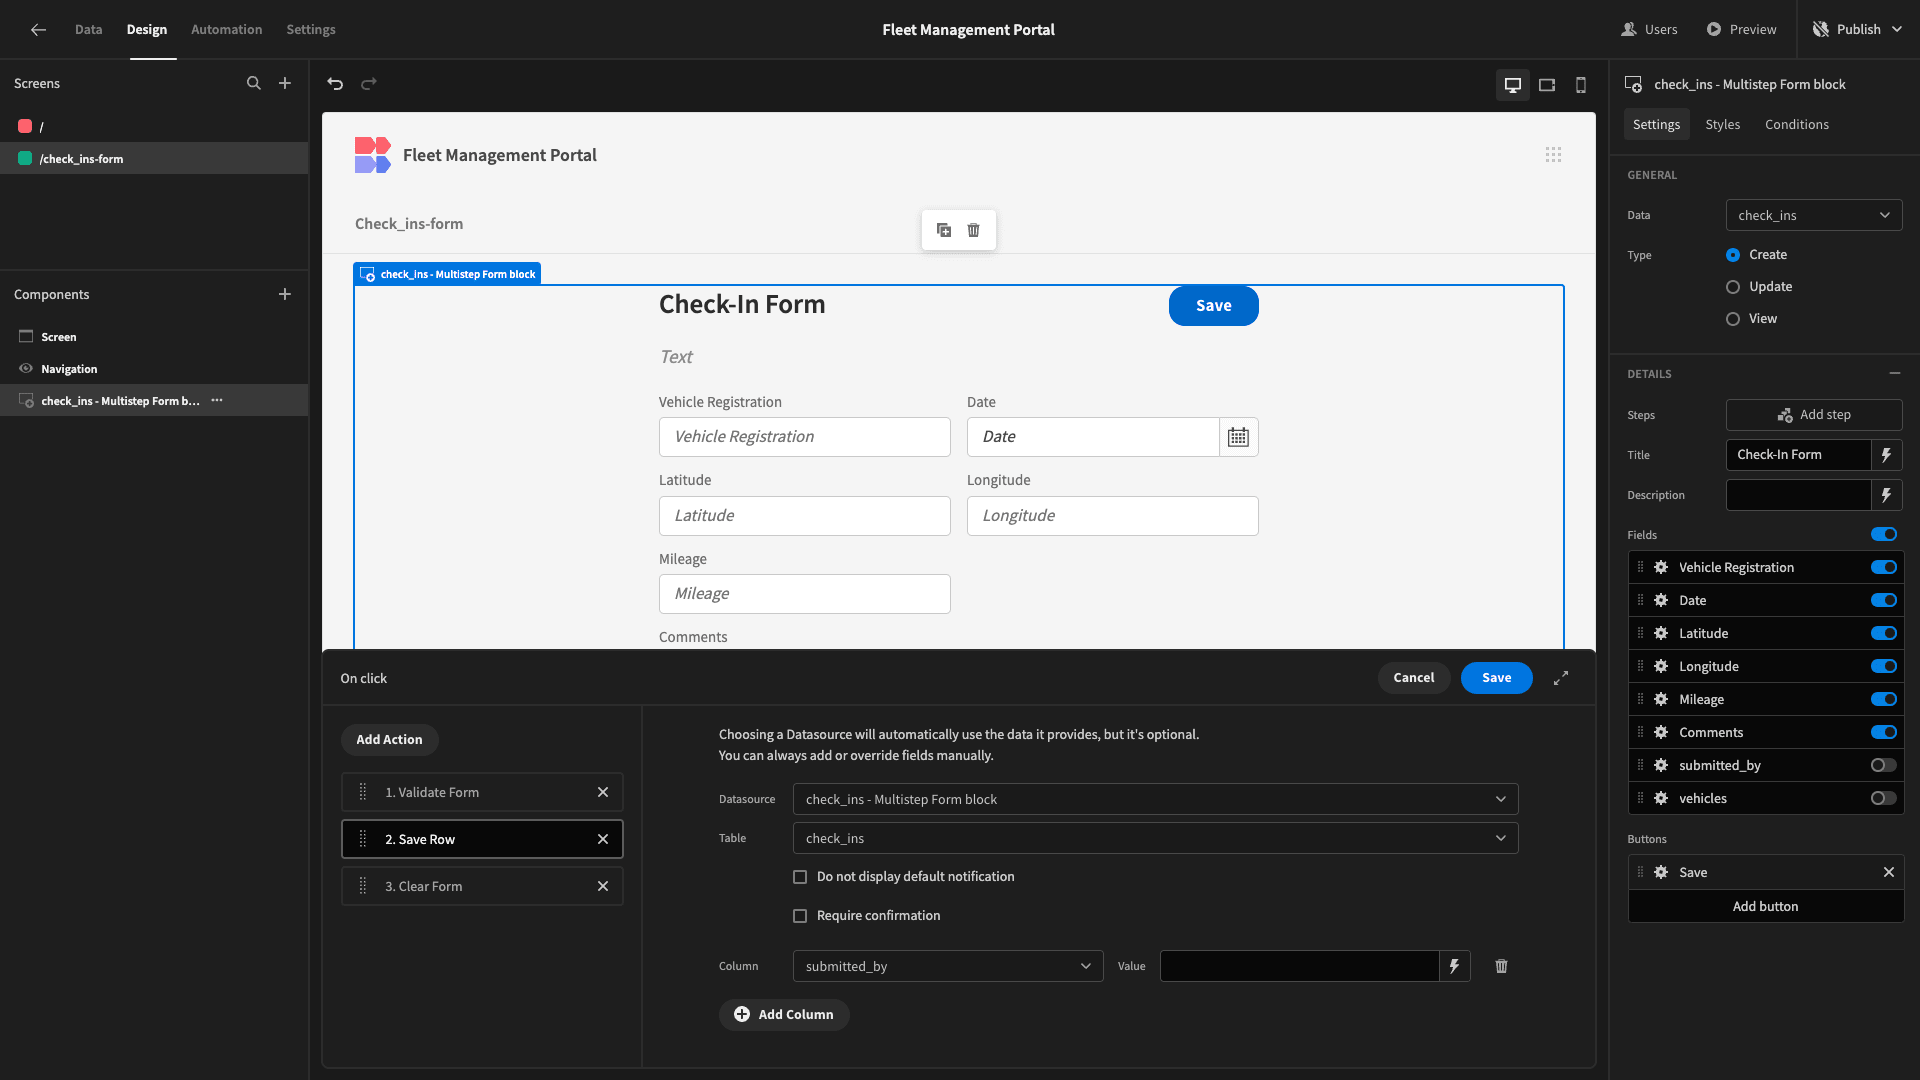Image resolution: width=1920 pixels, height=1080 pixels.
Task: Click the back arrow icon
Action: pos(38,30)
